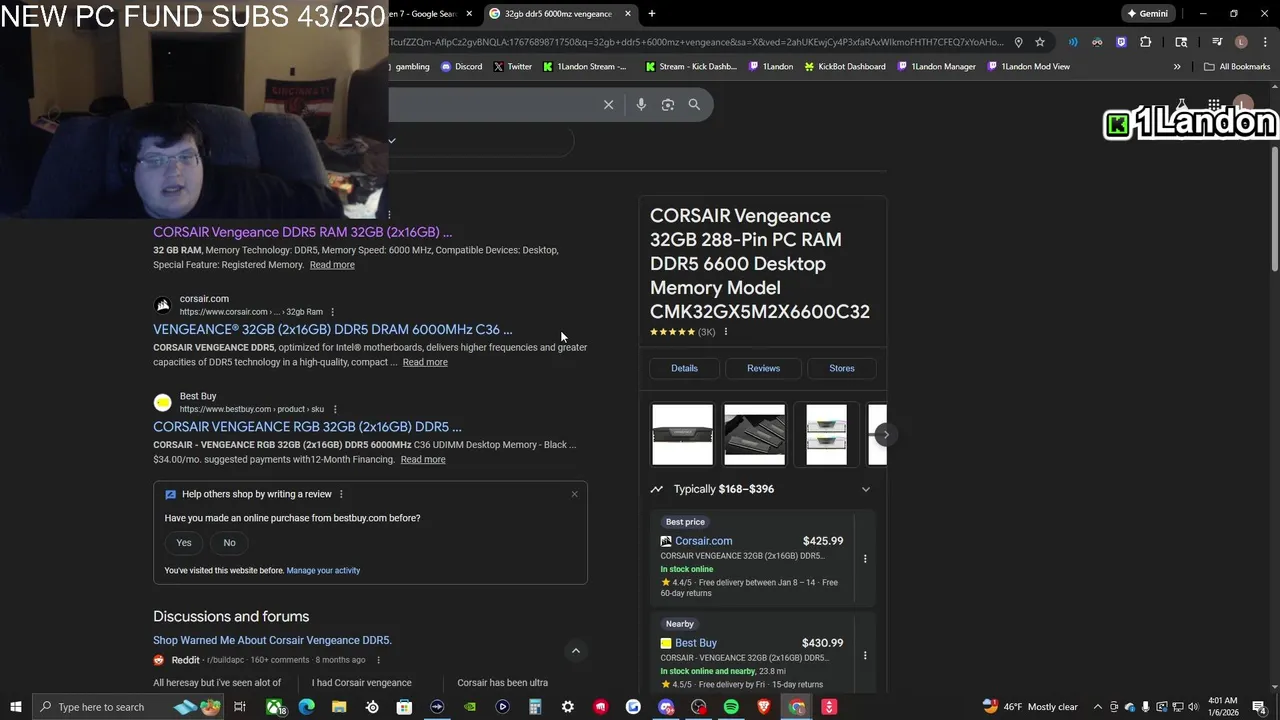
Task: Open menu next to 'Help others shop by writing a review'
Action: (x=341, y=494)
